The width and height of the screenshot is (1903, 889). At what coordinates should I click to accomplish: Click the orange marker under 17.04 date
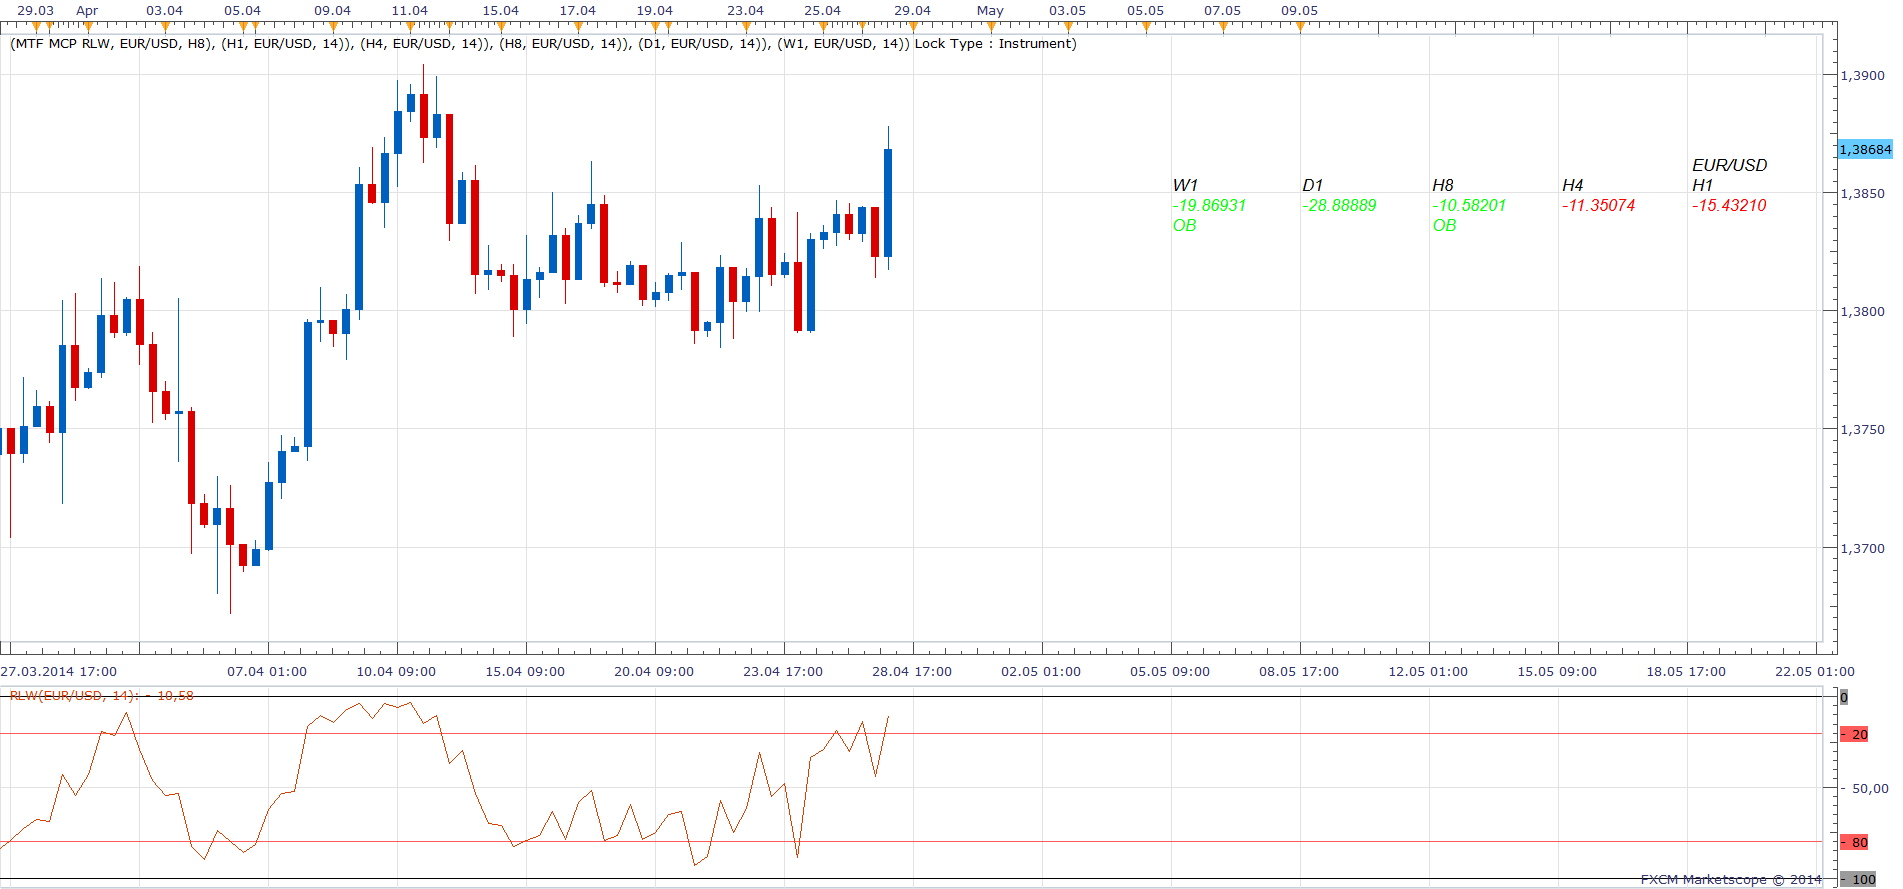click(577, 27)
